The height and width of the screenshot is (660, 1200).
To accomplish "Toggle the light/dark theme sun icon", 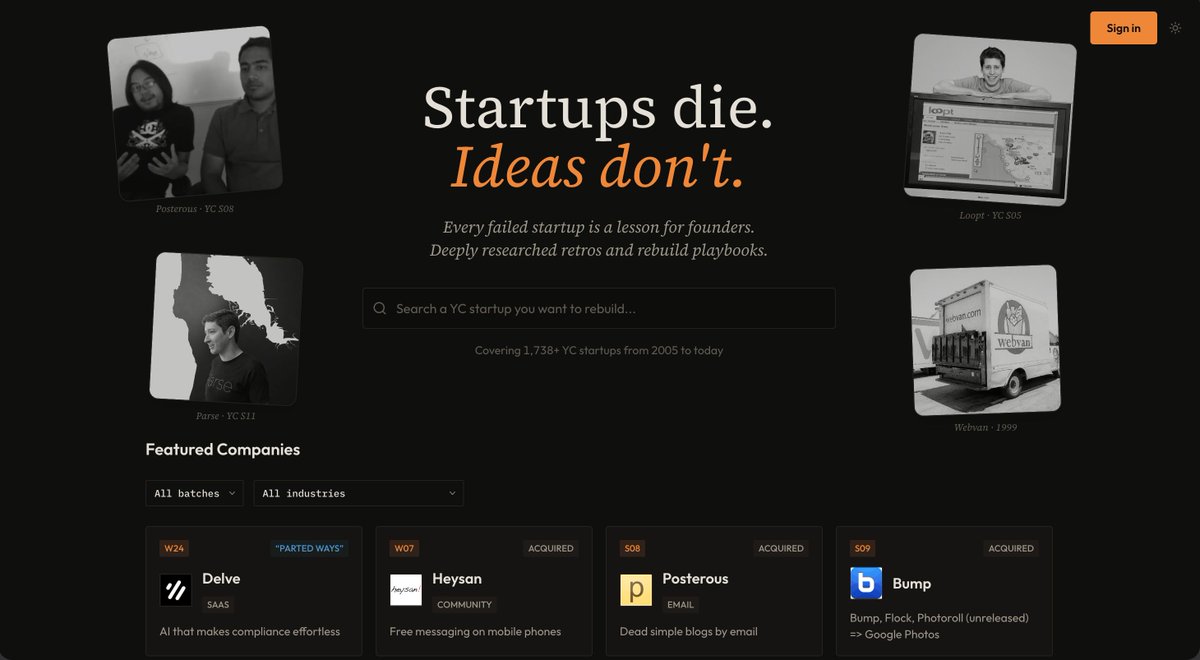I will (x=1175, y=28).
